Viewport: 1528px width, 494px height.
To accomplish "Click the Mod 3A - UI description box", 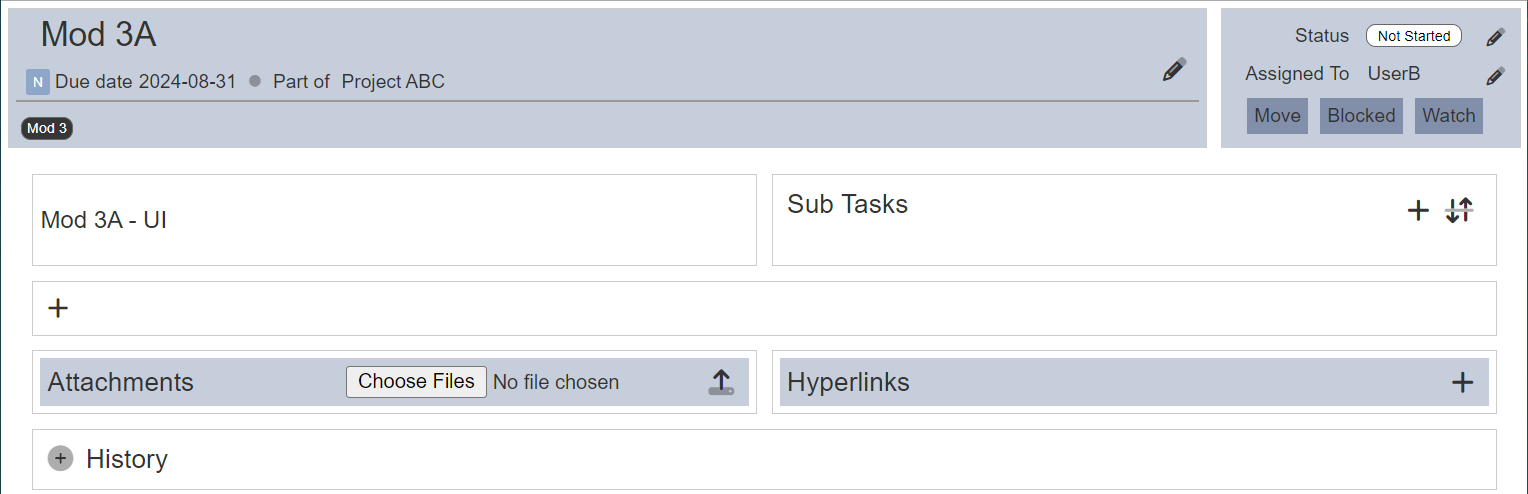I will click(x=394, y=220).
